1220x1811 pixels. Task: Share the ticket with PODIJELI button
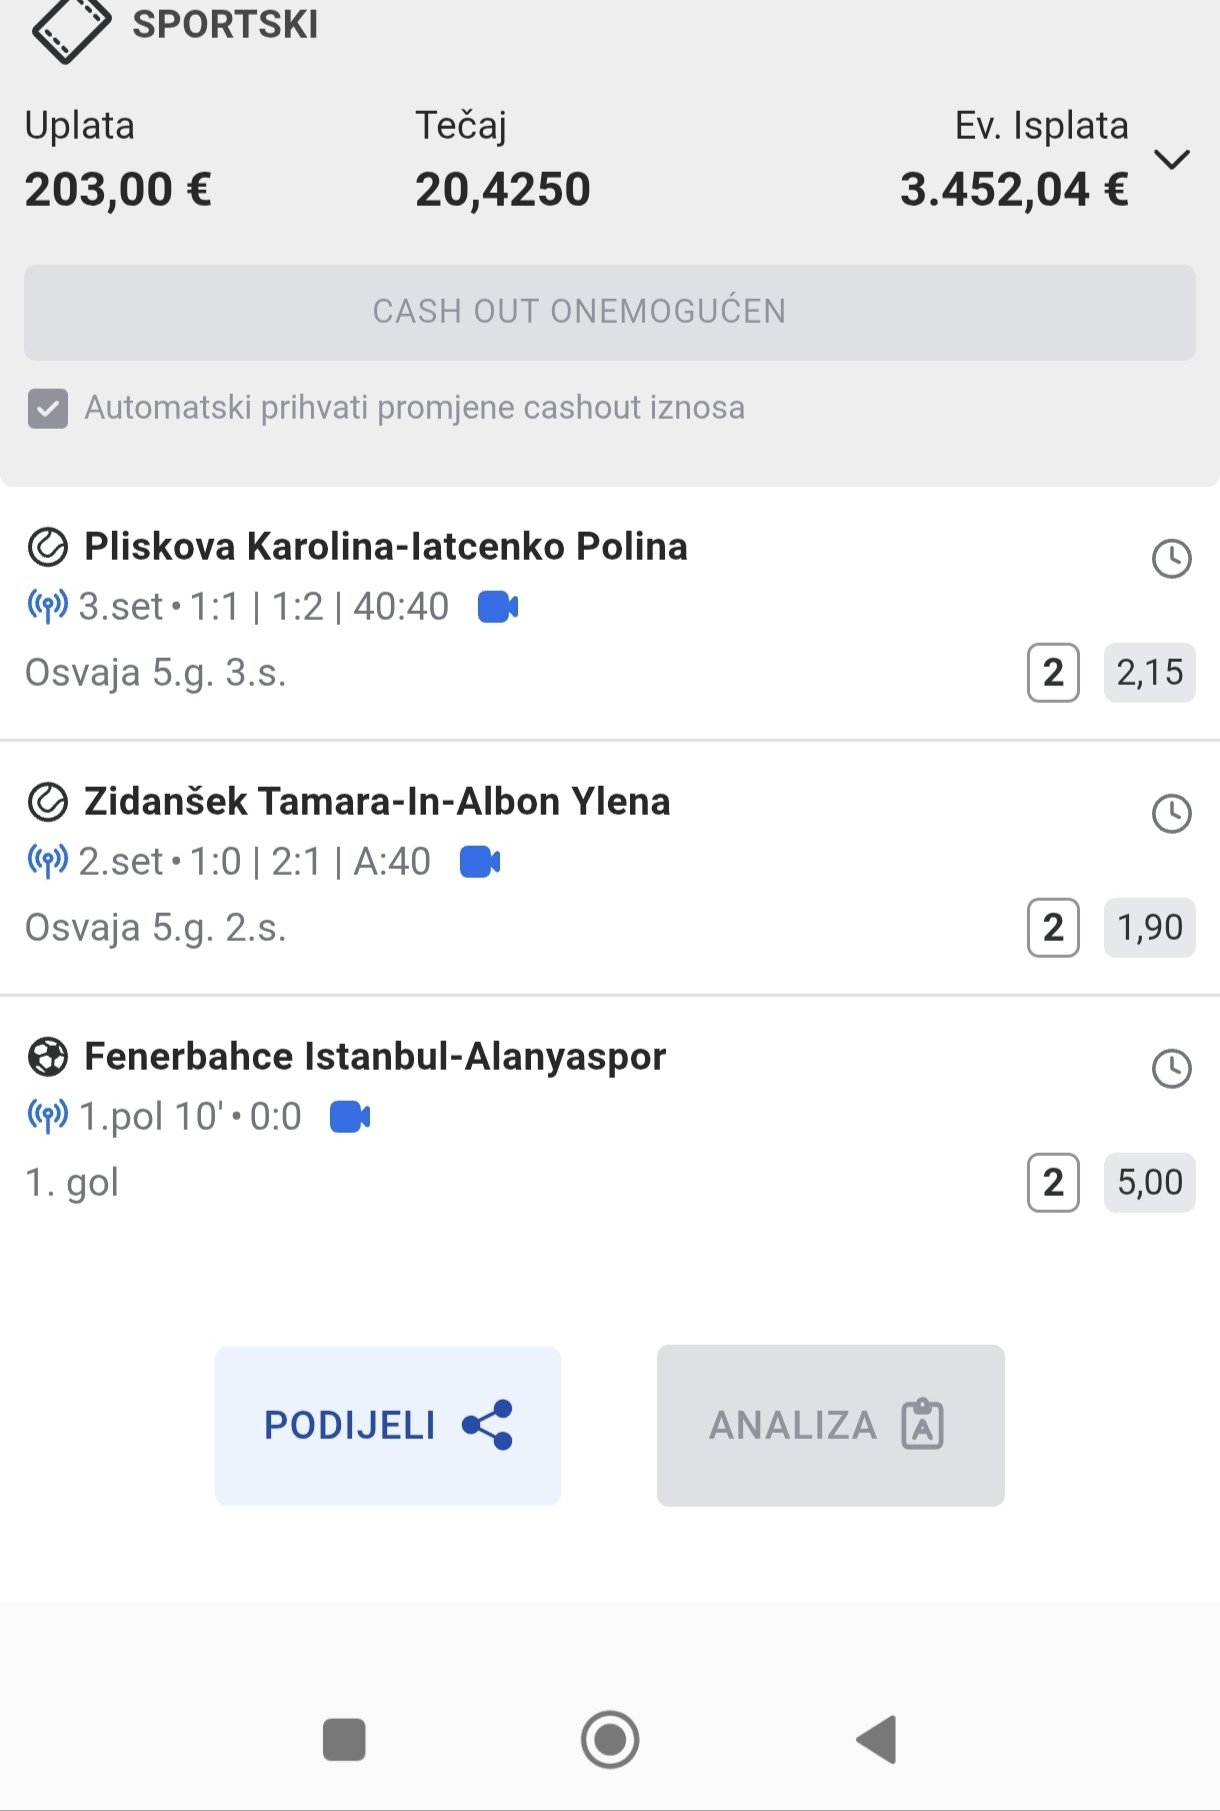click(388, 1425)
